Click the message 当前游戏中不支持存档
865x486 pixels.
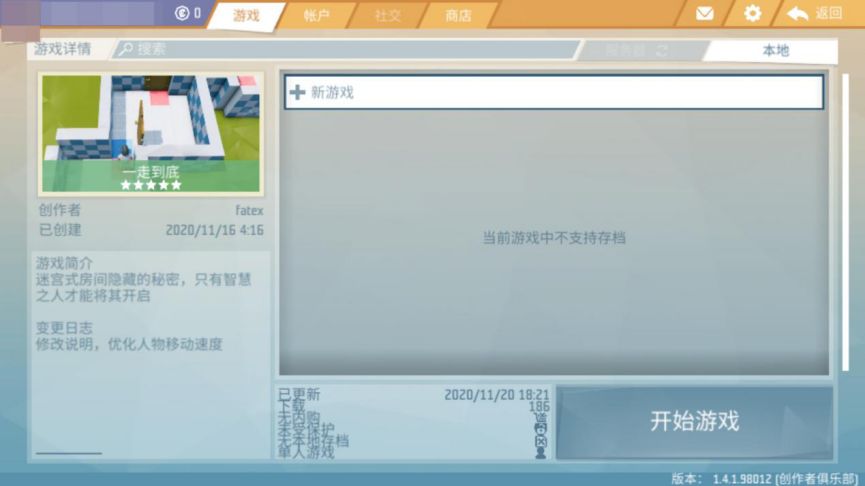554,238
